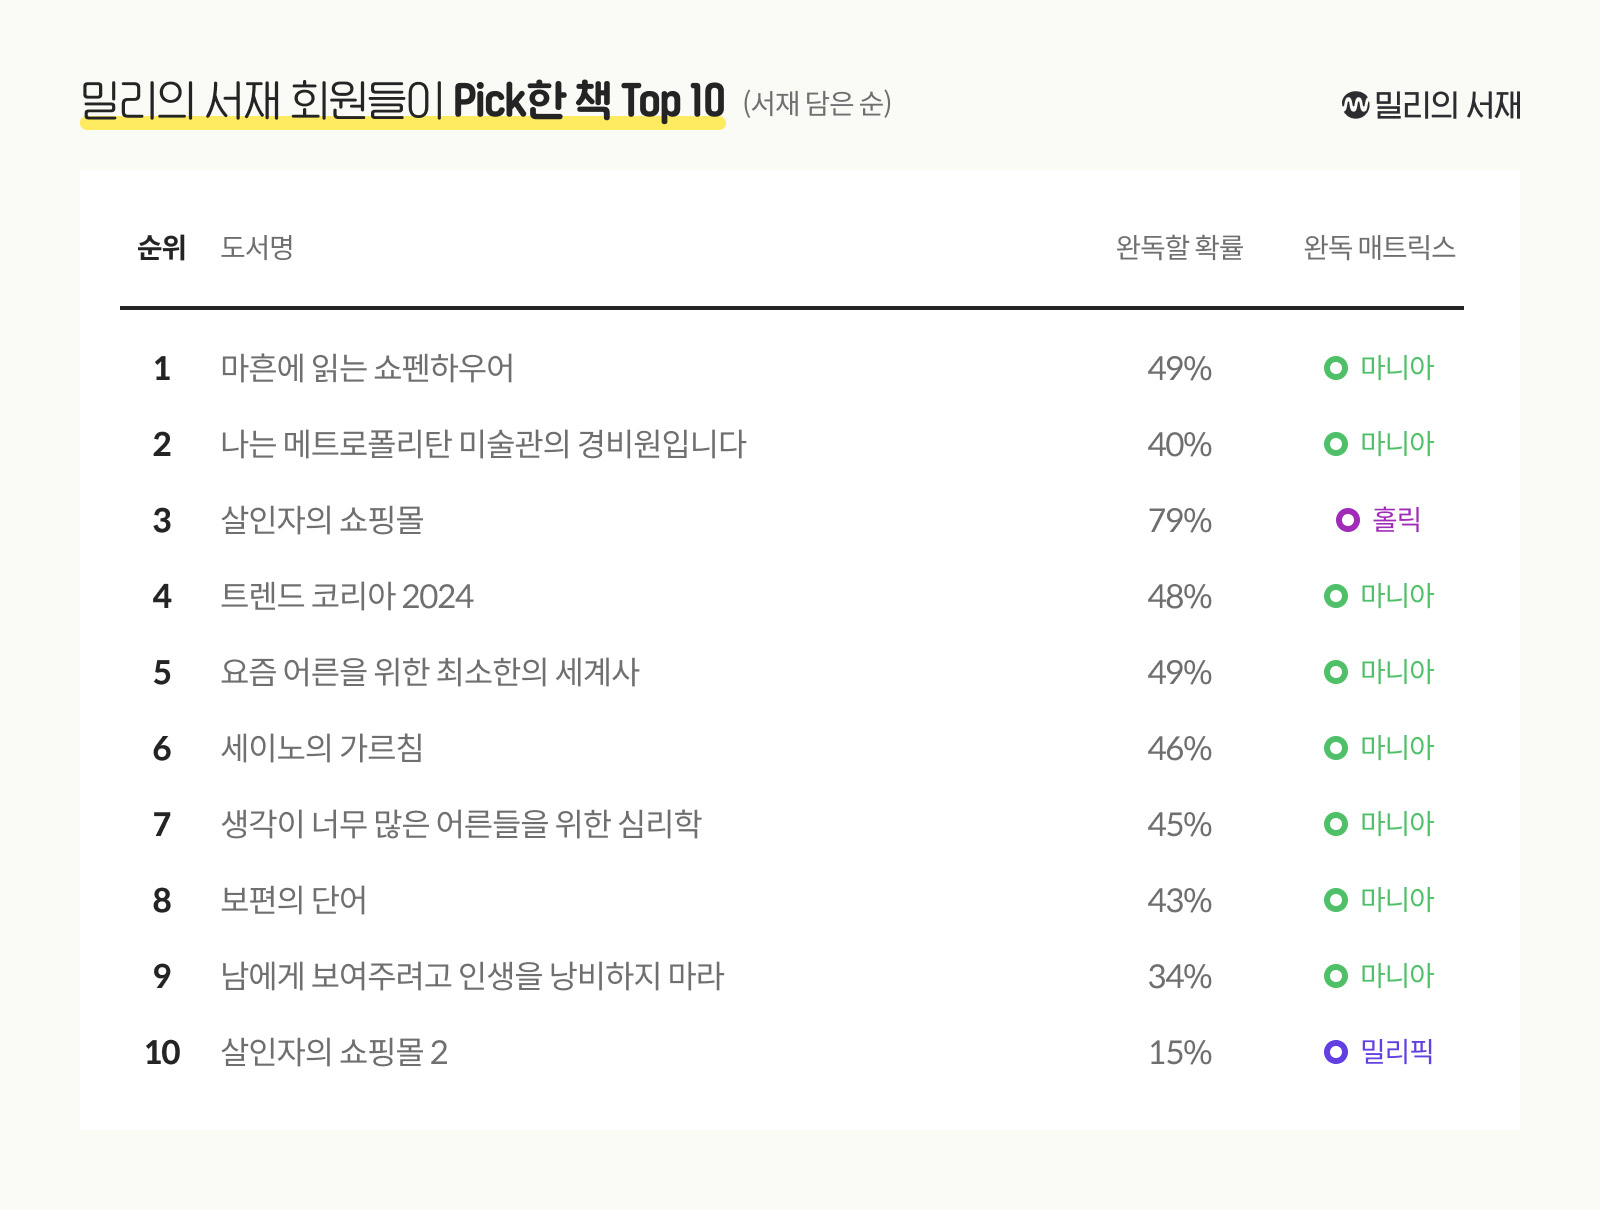Open 나는 메트로폴리탄 미술관의 경비원입니다 title
Screen dimensions: 1600x1210
point(483,444)
